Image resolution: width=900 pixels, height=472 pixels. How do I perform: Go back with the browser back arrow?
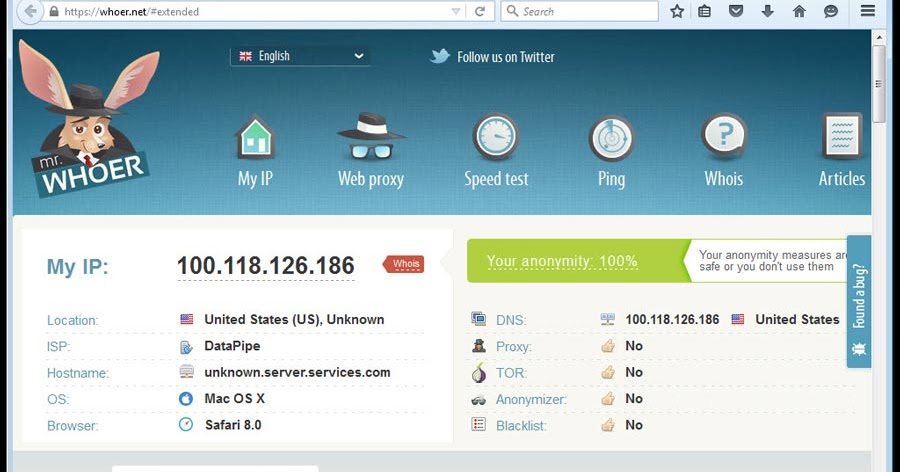[29, 11]
